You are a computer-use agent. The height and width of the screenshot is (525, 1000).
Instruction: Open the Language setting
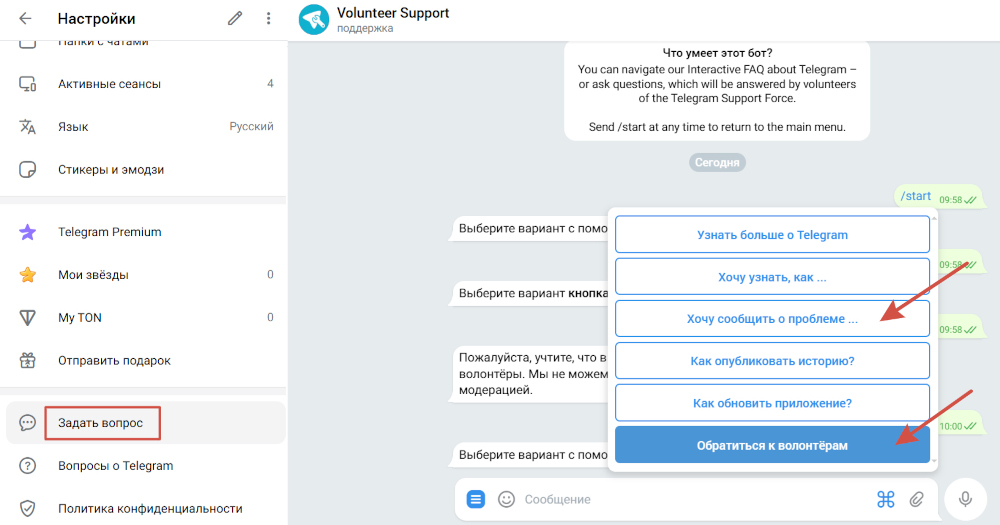[x=143, y=126]
